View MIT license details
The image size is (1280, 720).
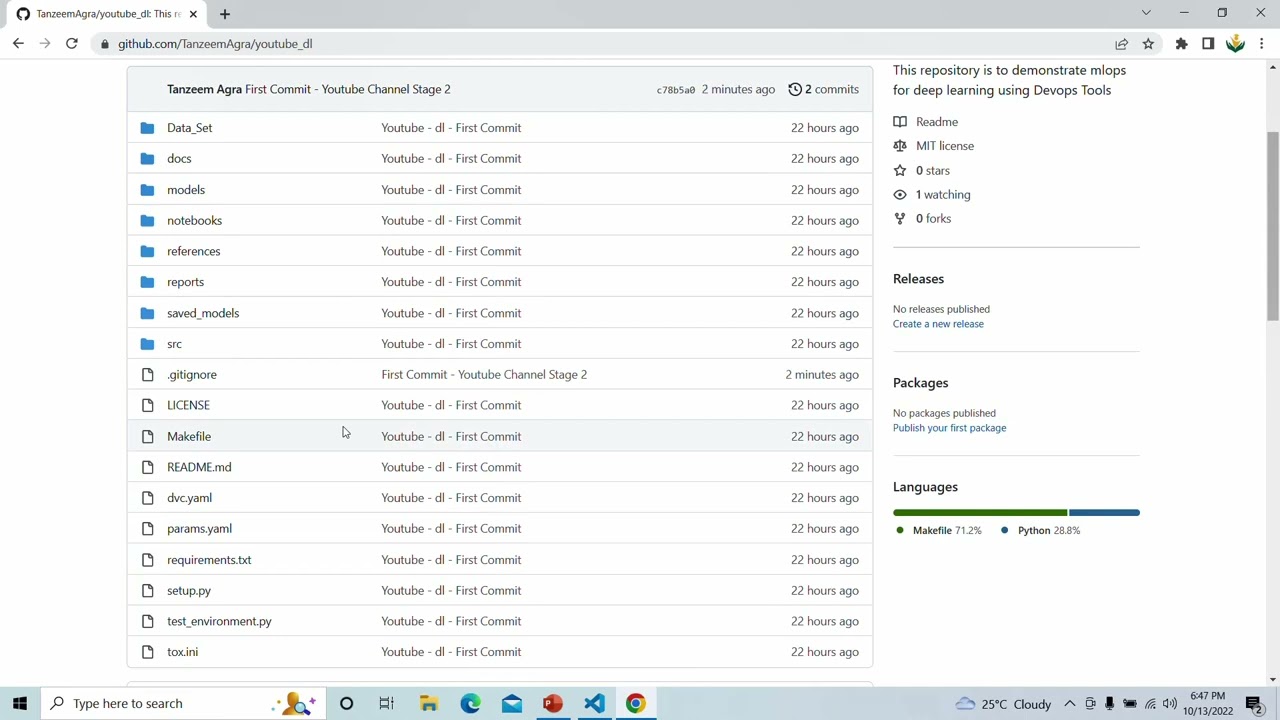tap(934, 146)
